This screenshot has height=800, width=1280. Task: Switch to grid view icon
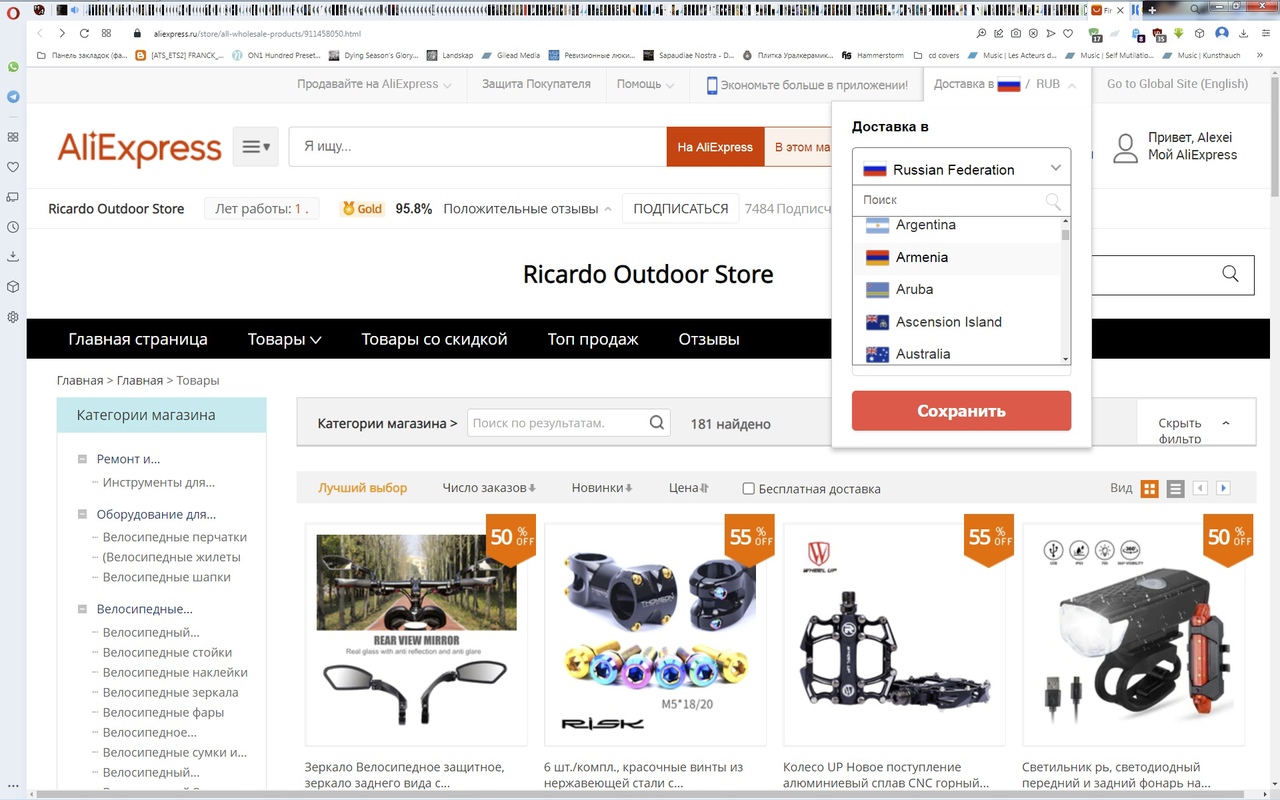coord(1149,488)
